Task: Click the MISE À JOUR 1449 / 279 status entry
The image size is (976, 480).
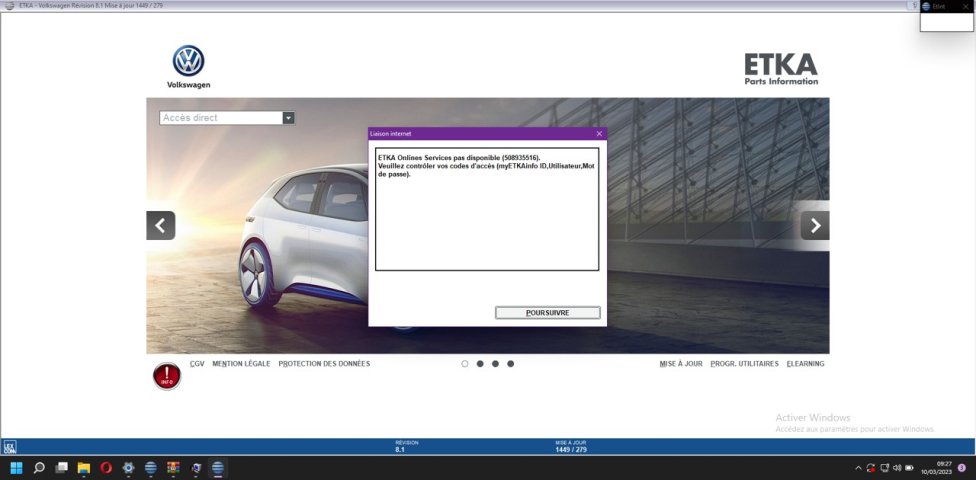Action: click(x=571, y=446)
